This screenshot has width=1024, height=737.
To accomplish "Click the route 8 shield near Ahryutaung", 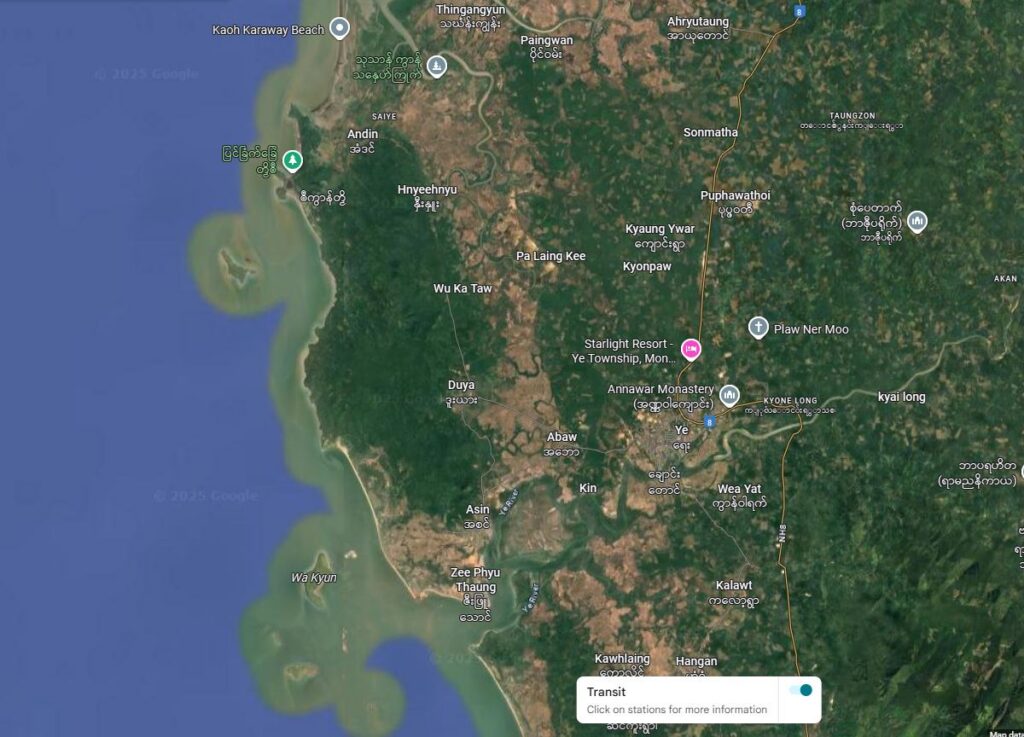I will click(x=799, y=11).
